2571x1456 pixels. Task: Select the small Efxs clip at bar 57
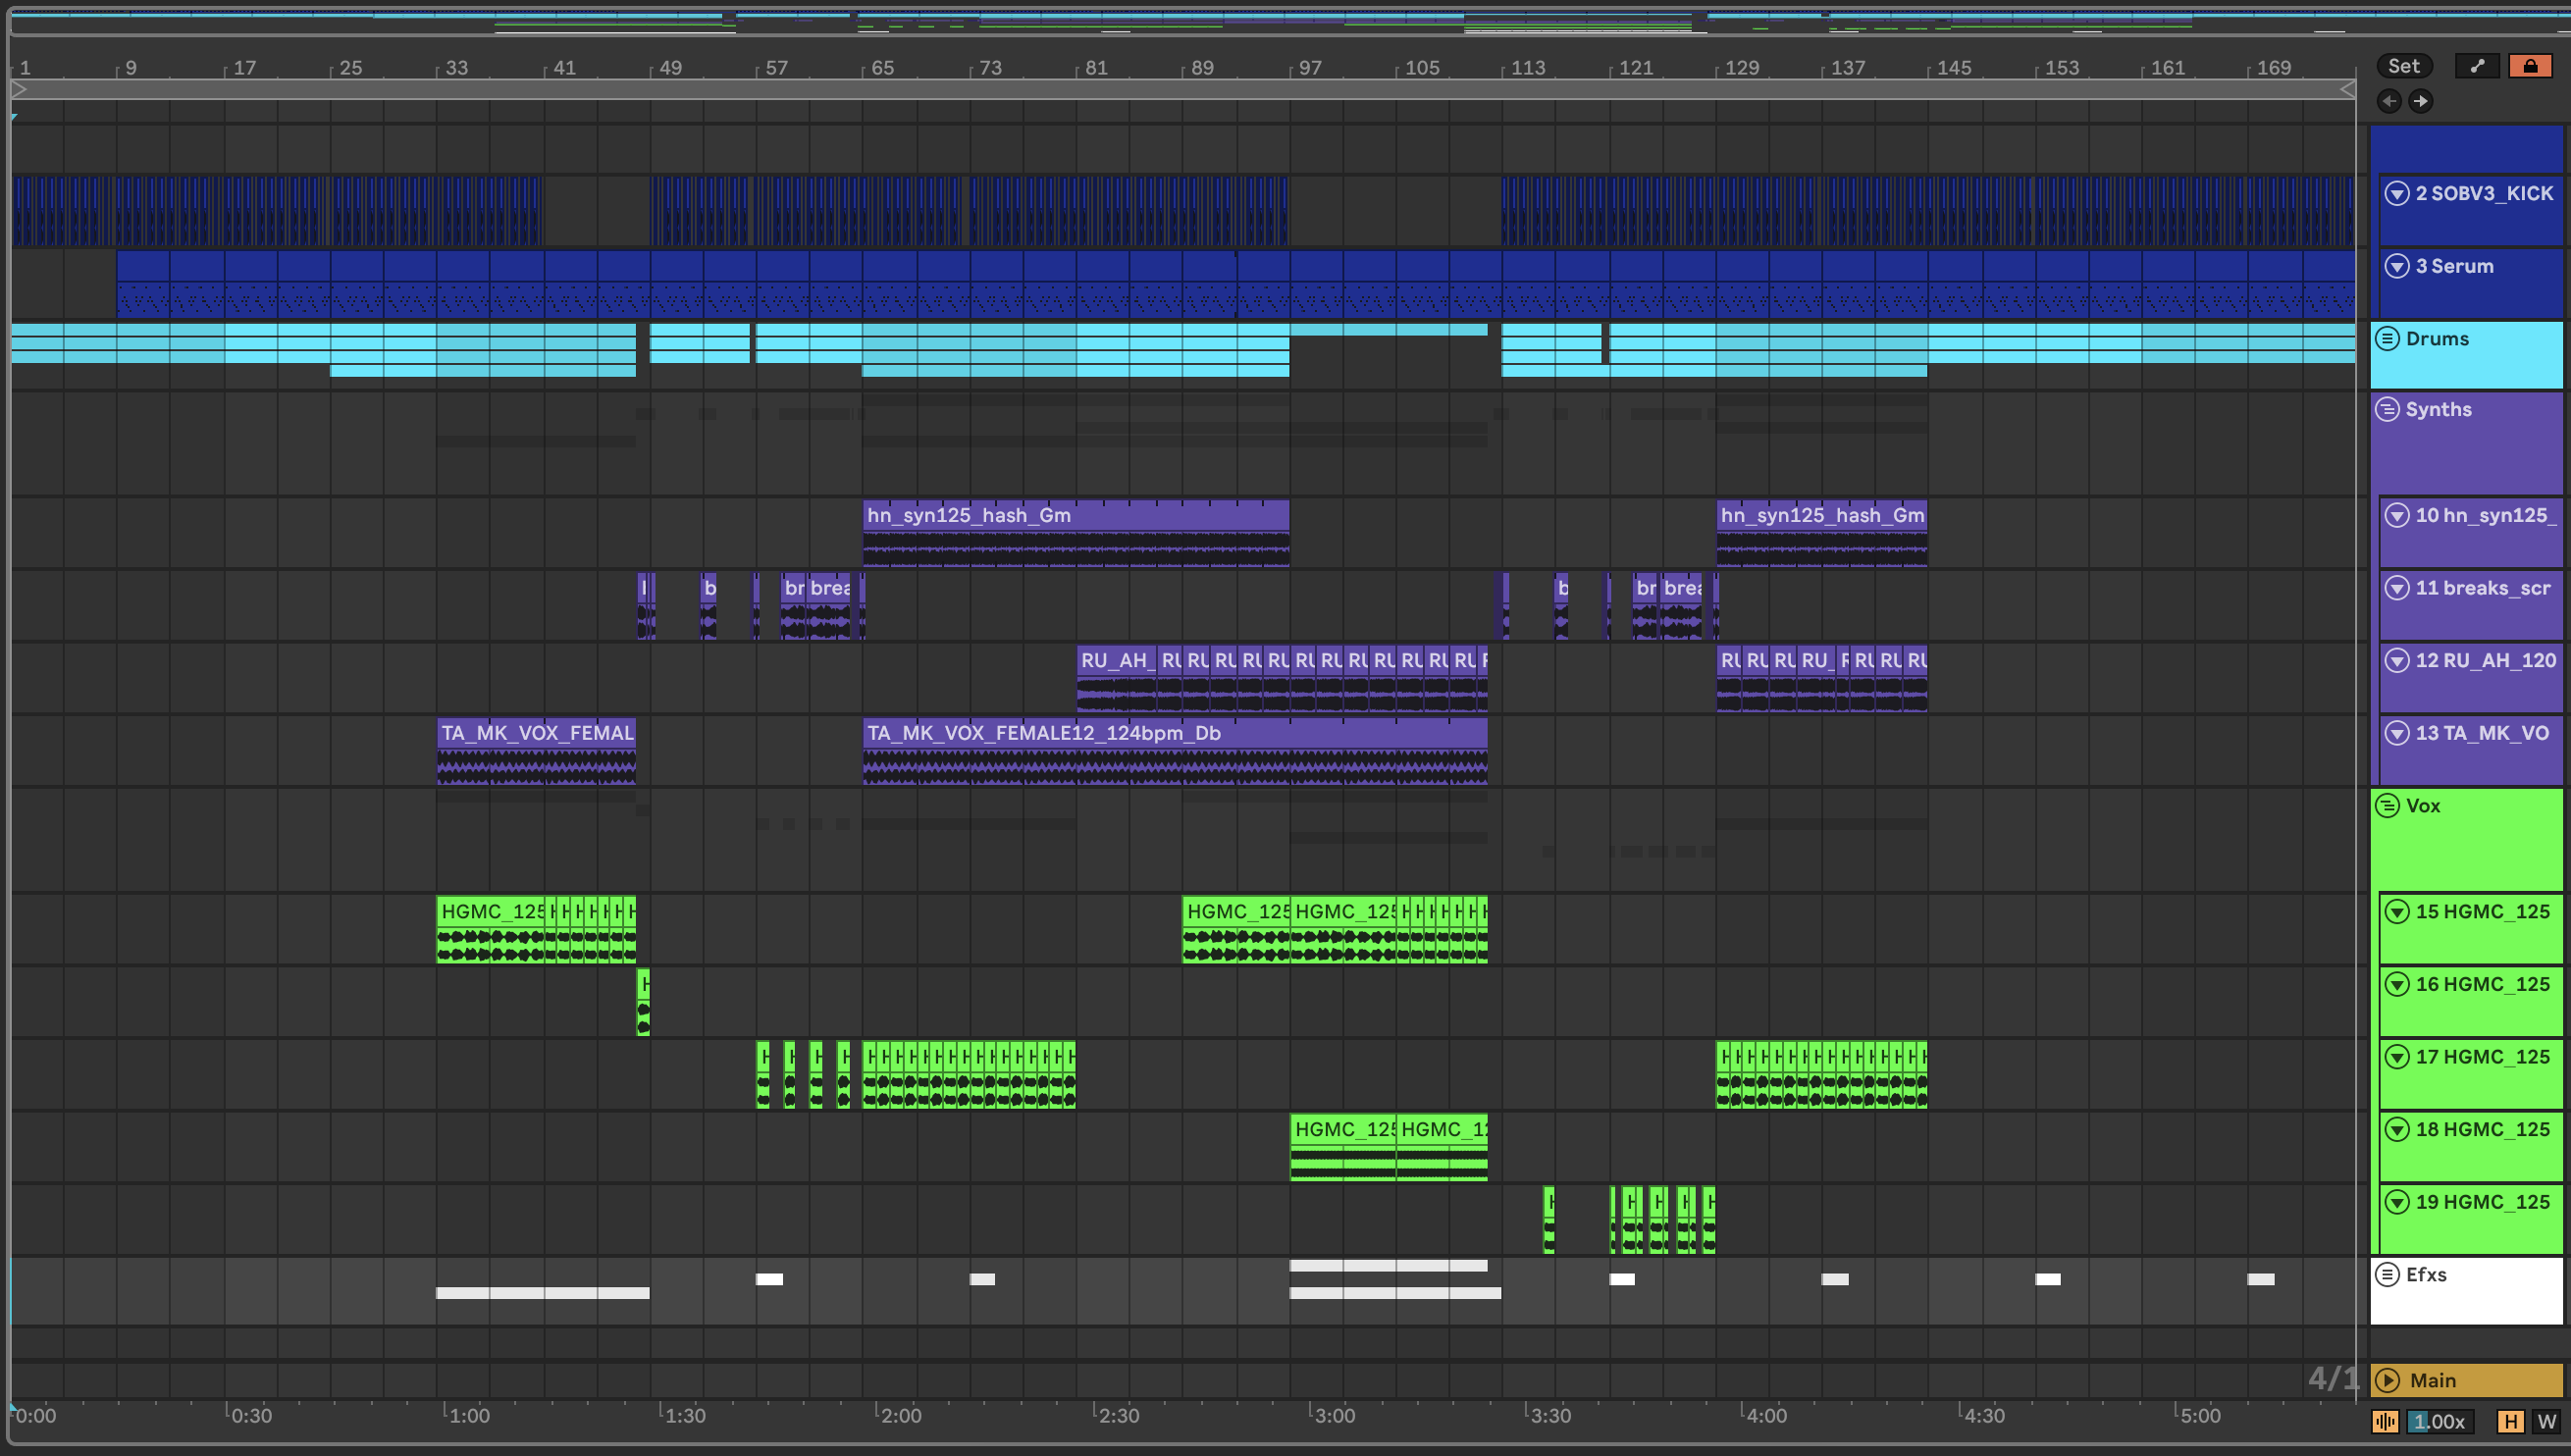(769, 1279)
